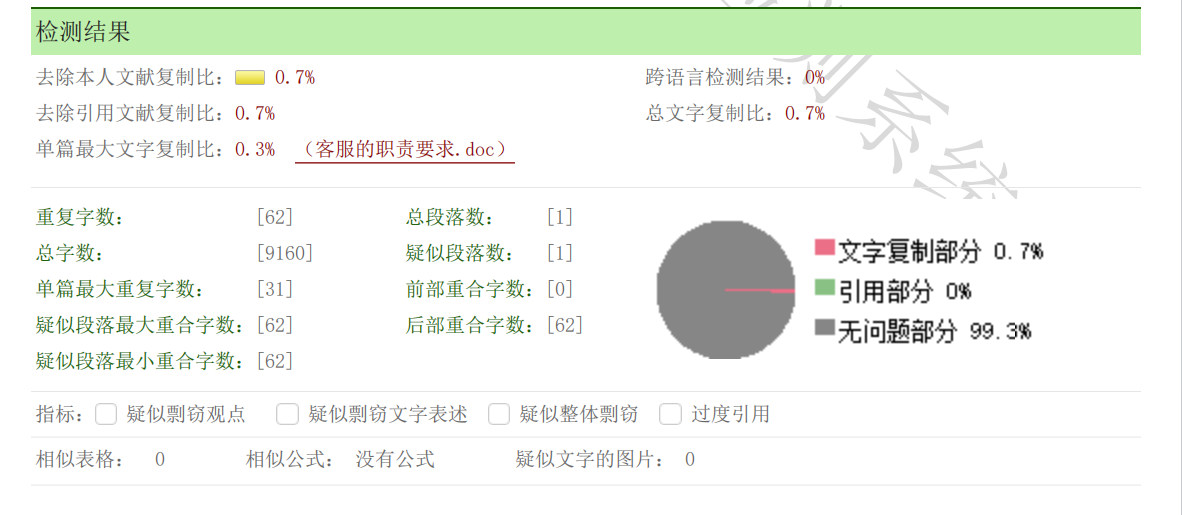Enable the 疑似整体剽窃 checkbox
Screen dimensions: 1182x515
(x=499, y=414)
